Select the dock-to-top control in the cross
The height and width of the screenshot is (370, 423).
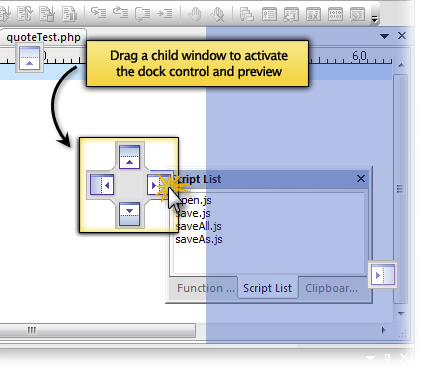click(x=129, y=156)
